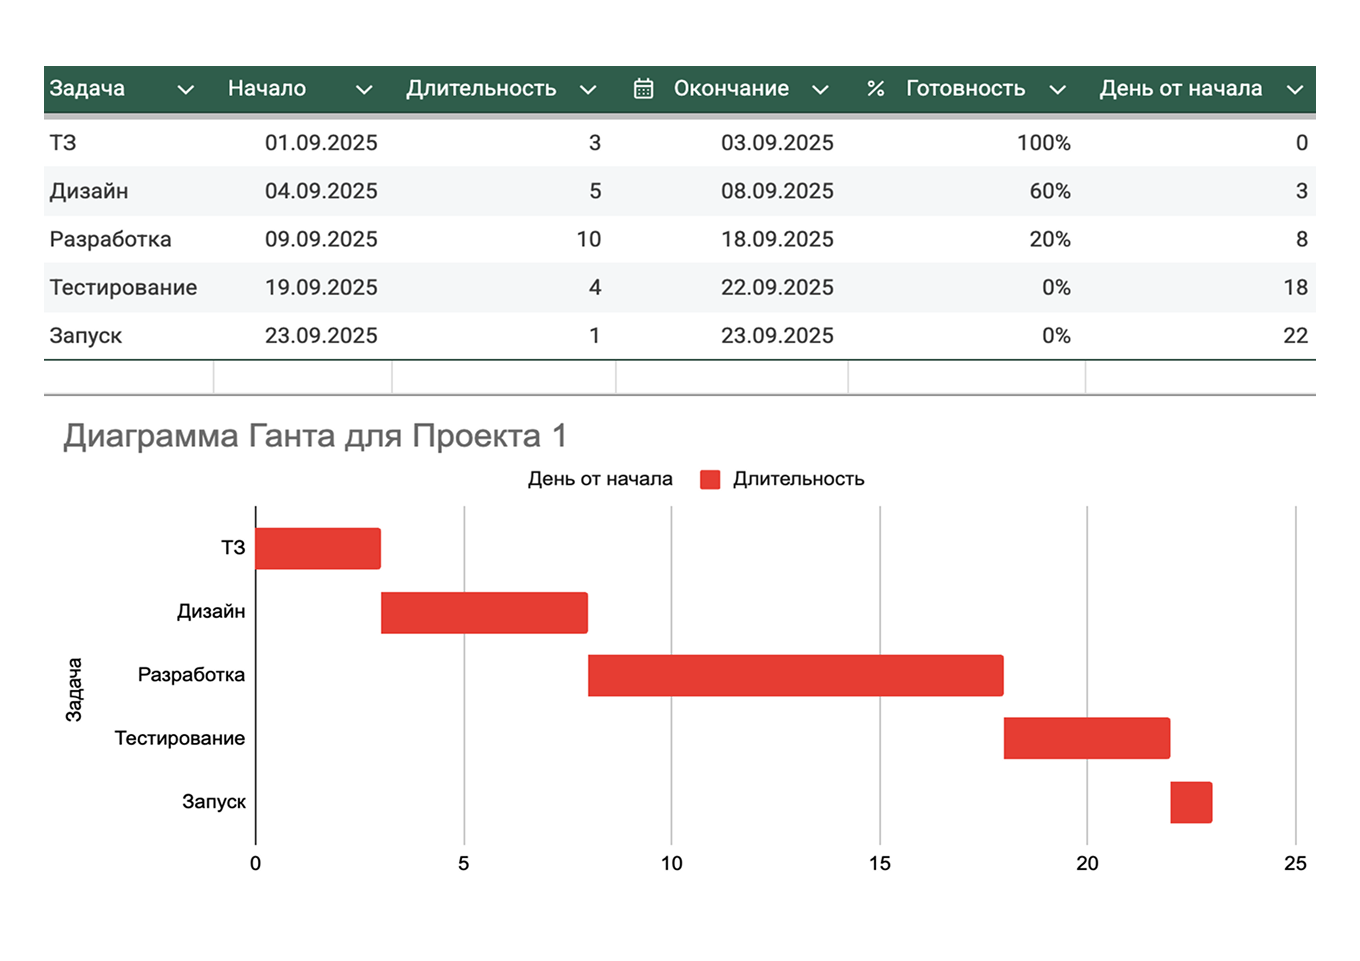Select duration value 5 in Дизайн row
Screen dimensions: 1360x961
595,191
